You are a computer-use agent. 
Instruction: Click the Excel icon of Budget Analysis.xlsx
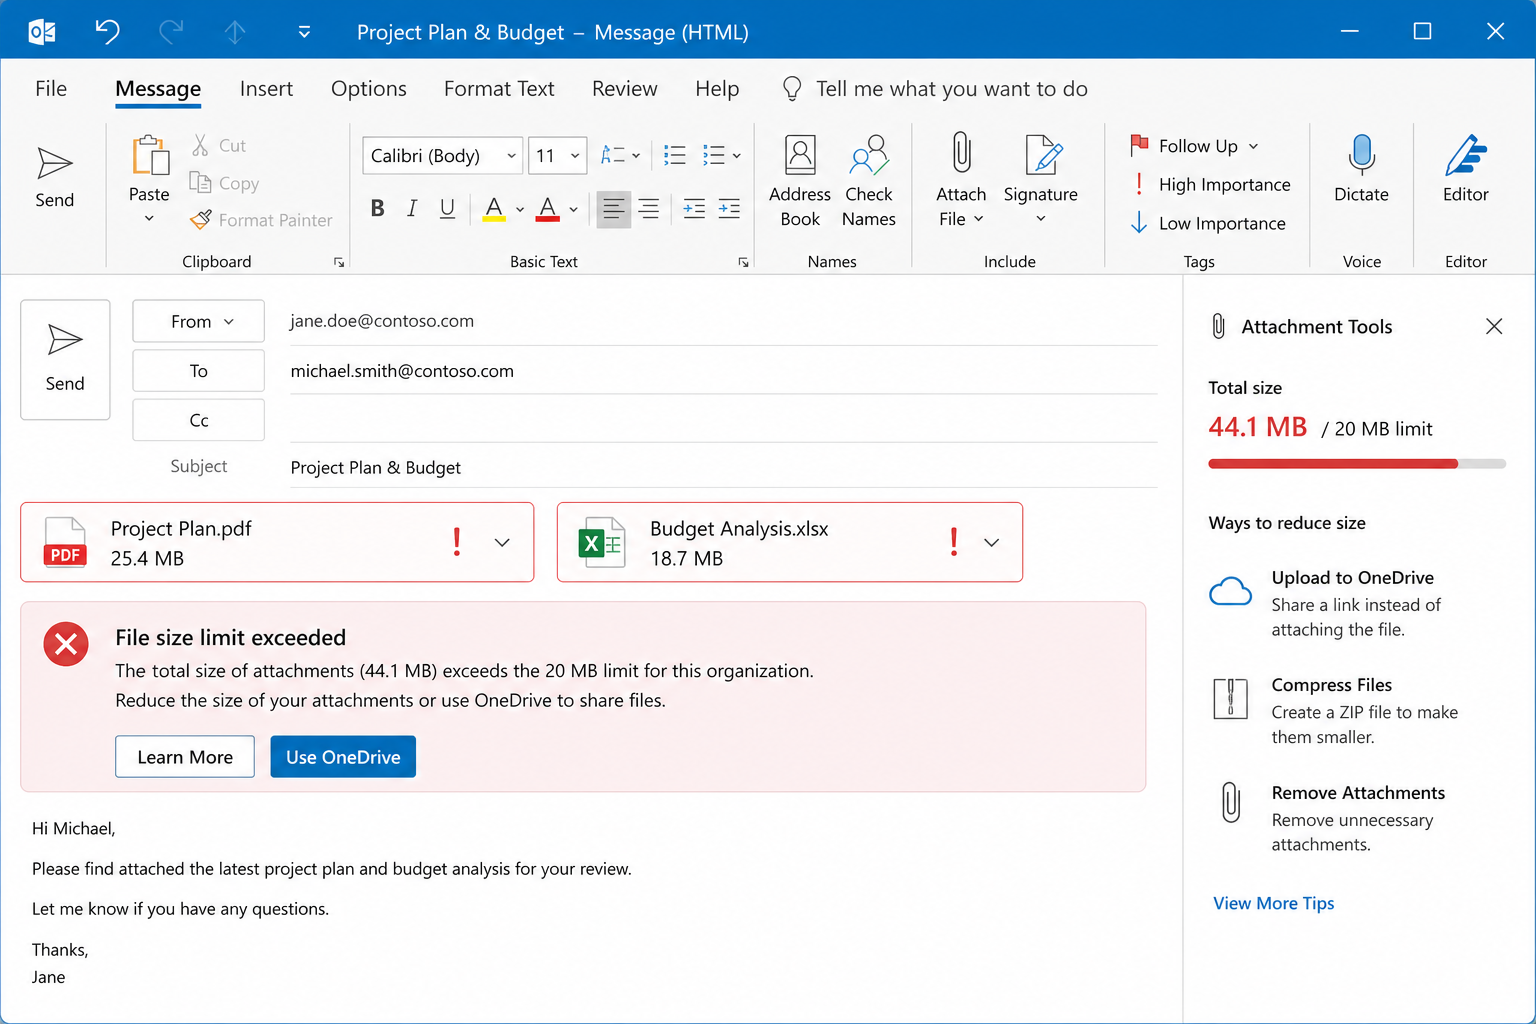[602, 542]
